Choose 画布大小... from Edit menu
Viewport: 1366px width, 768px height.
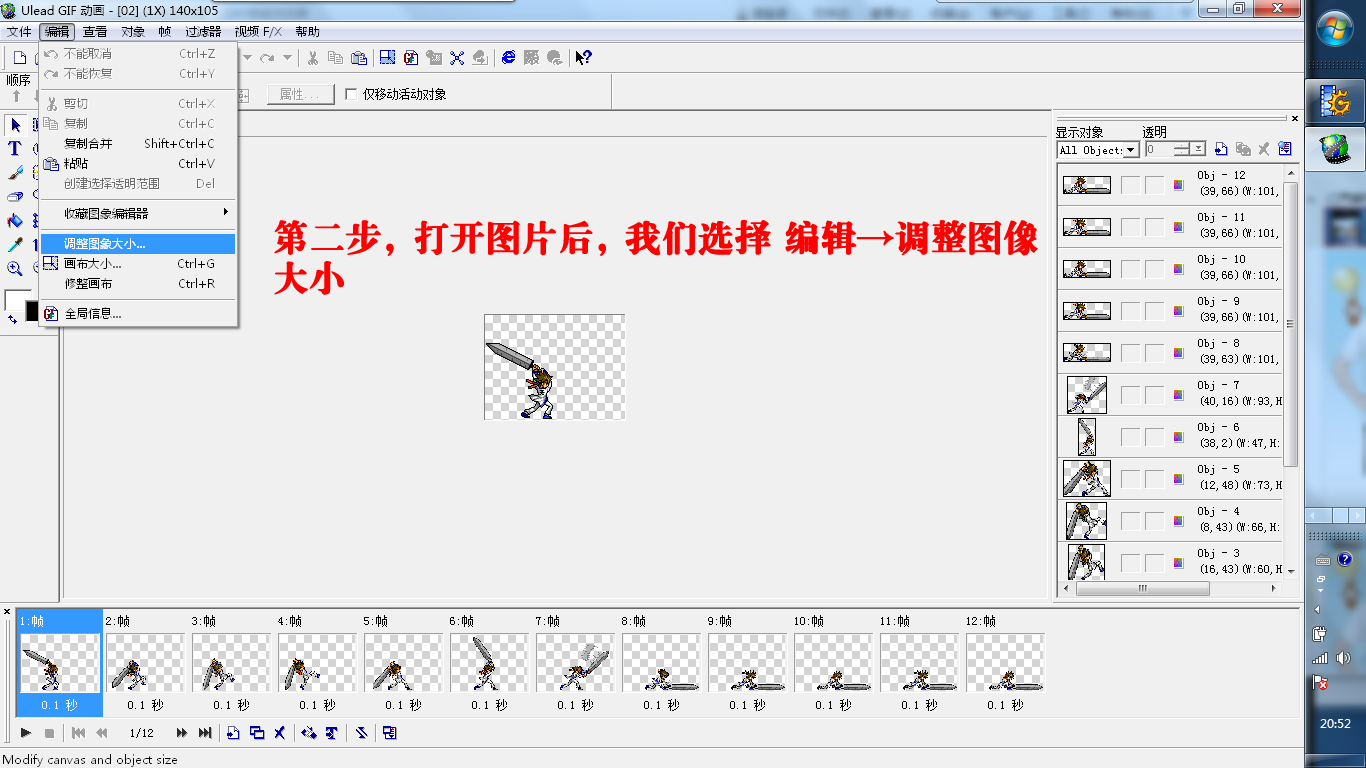tap(138, 264)
